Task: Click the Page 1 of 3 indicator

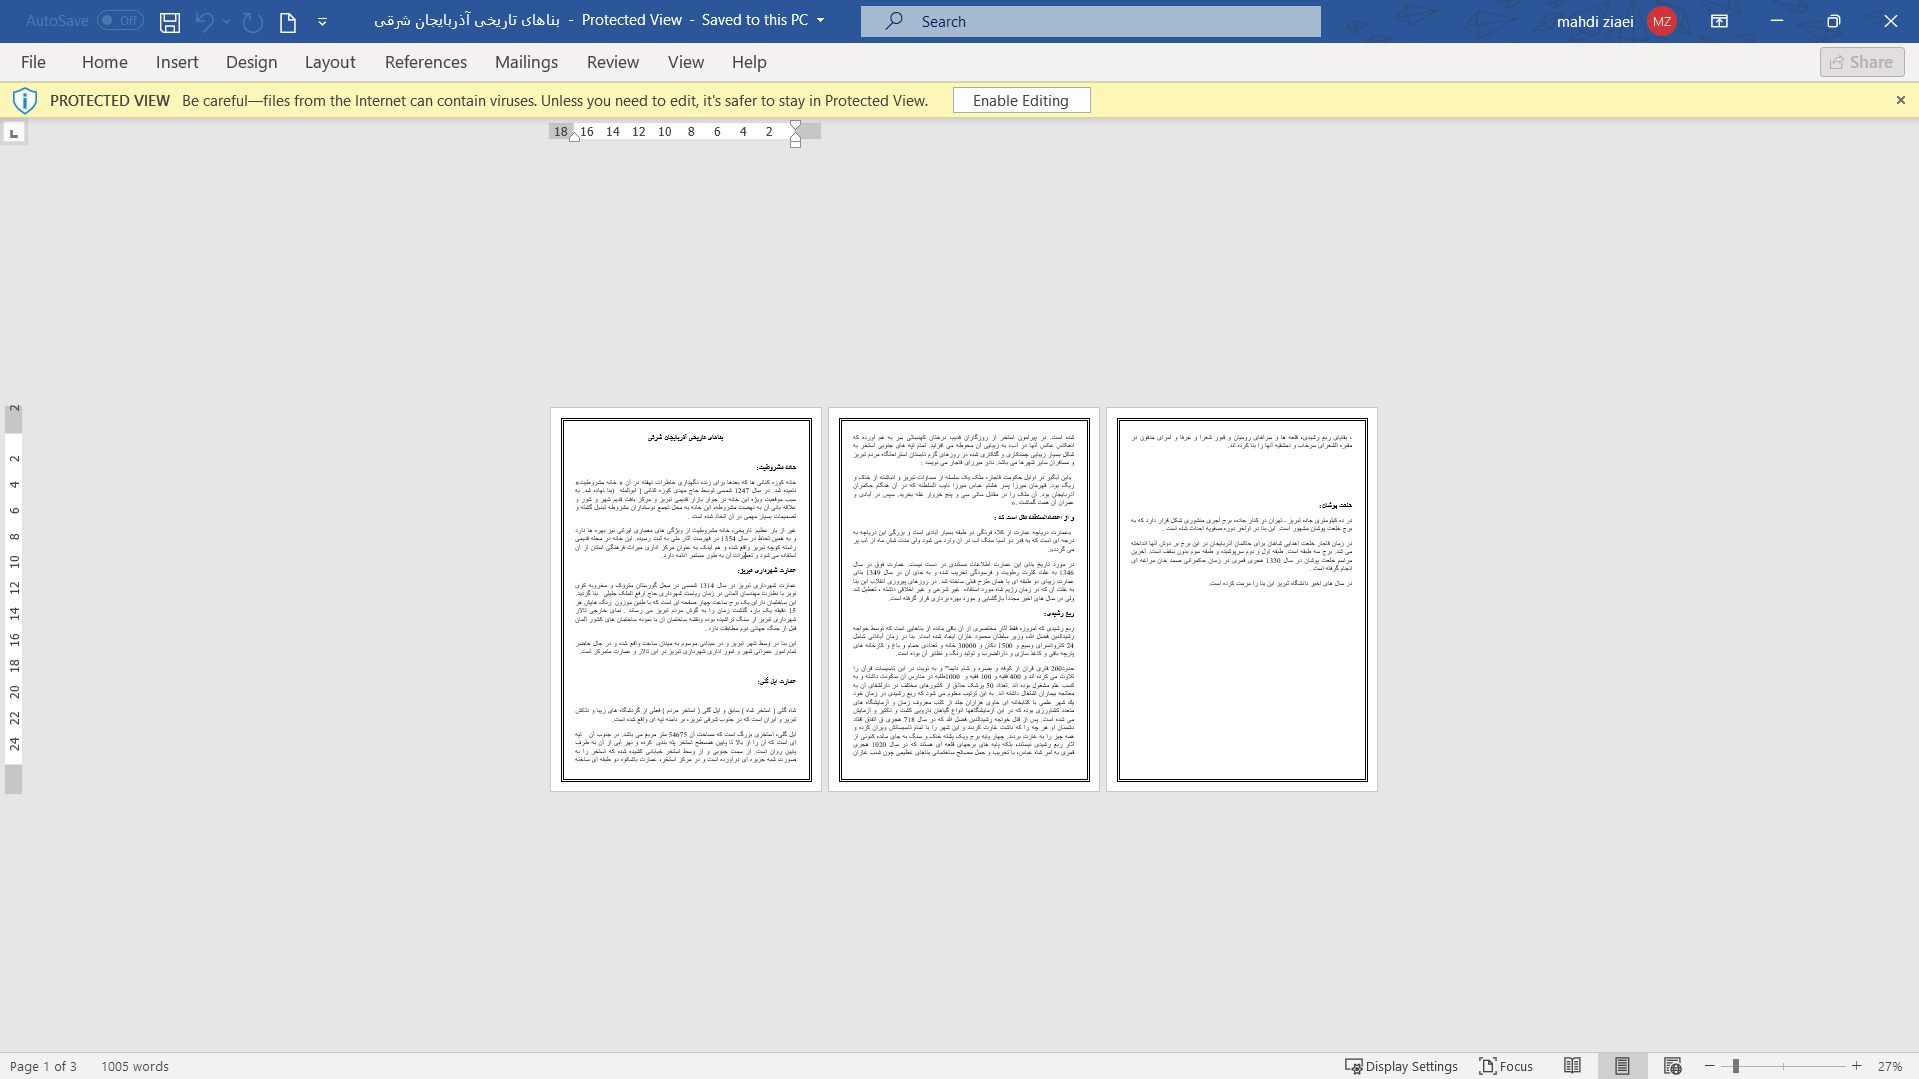Action: 43,1066
